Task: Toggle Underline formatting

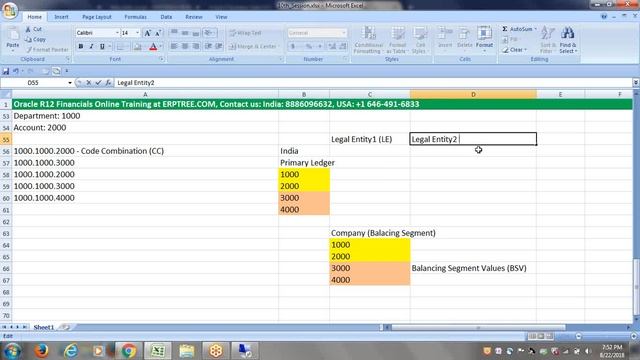Action: coord(102,47)
